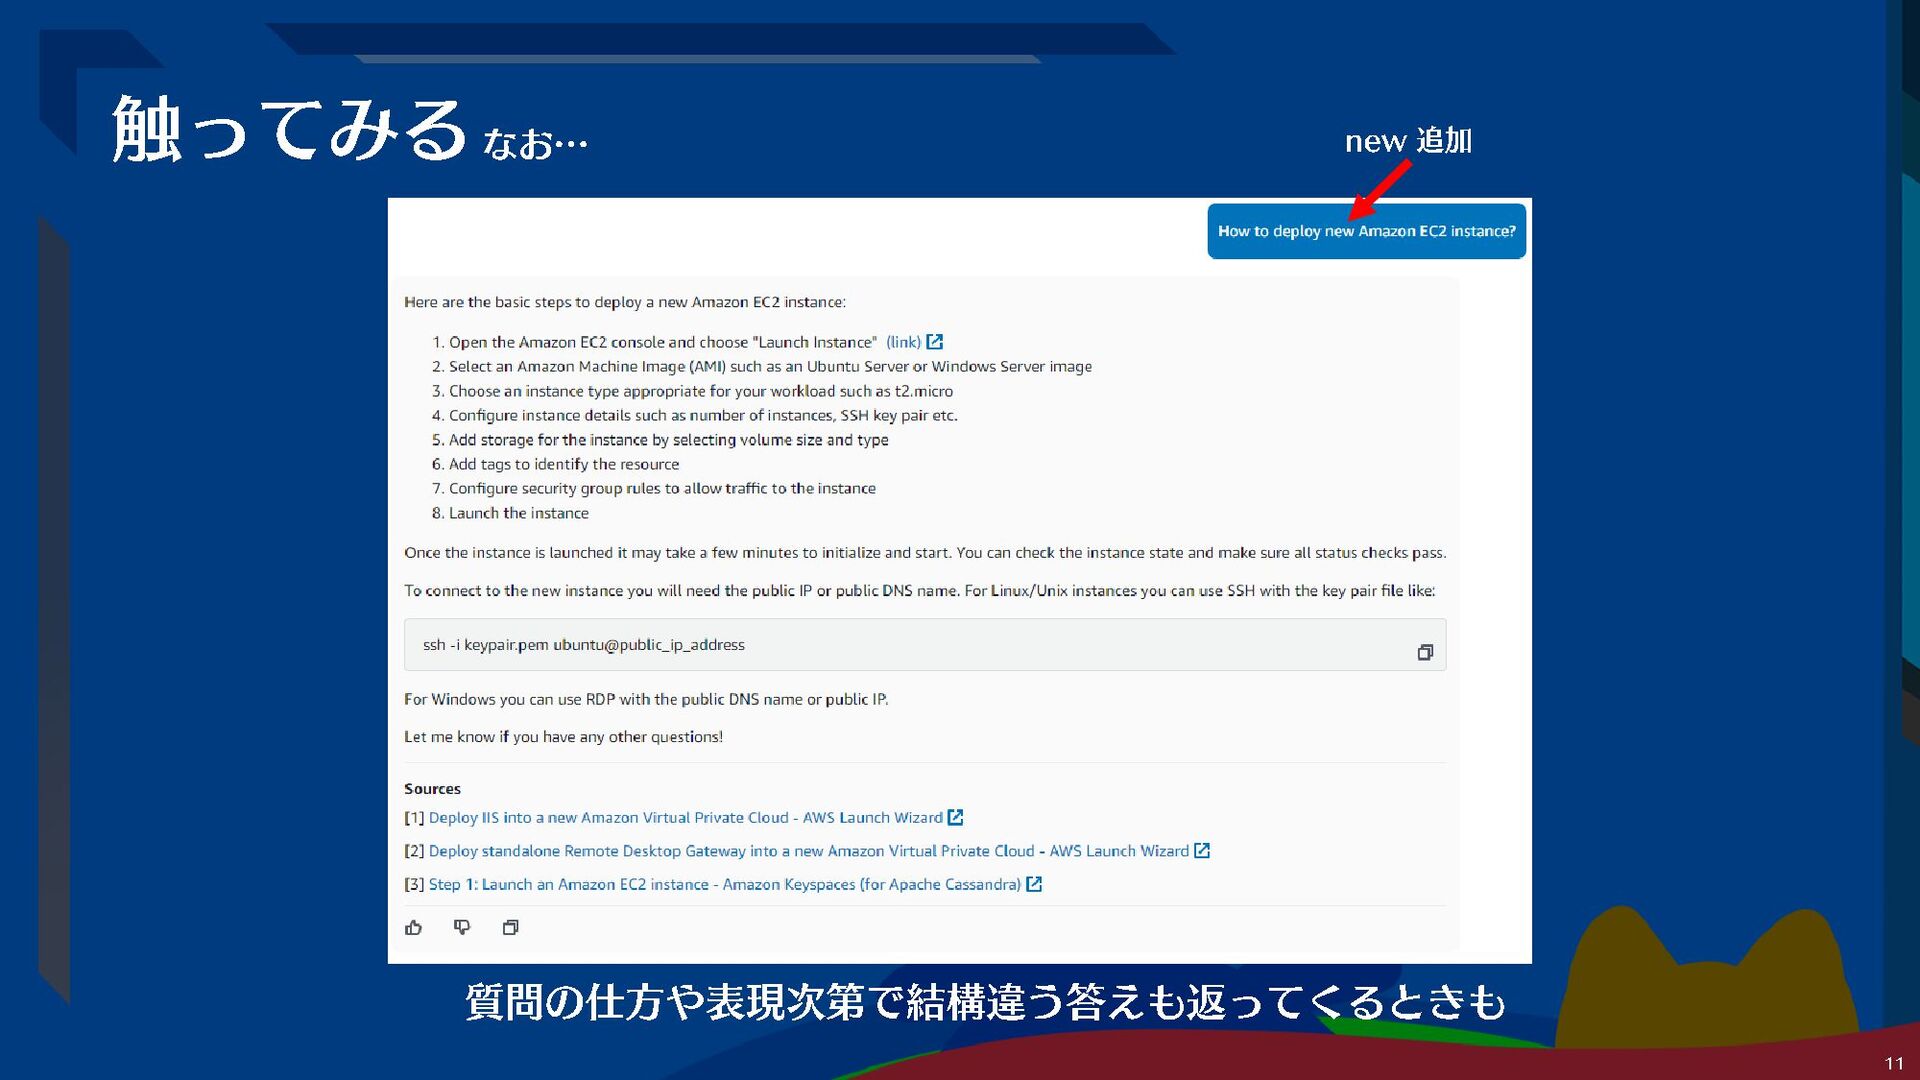Screen dimensions: 1920x1080
Task: Click step 'Choose an instance type appropriate'
Action: pyautogui.click(x=692, y=391)
